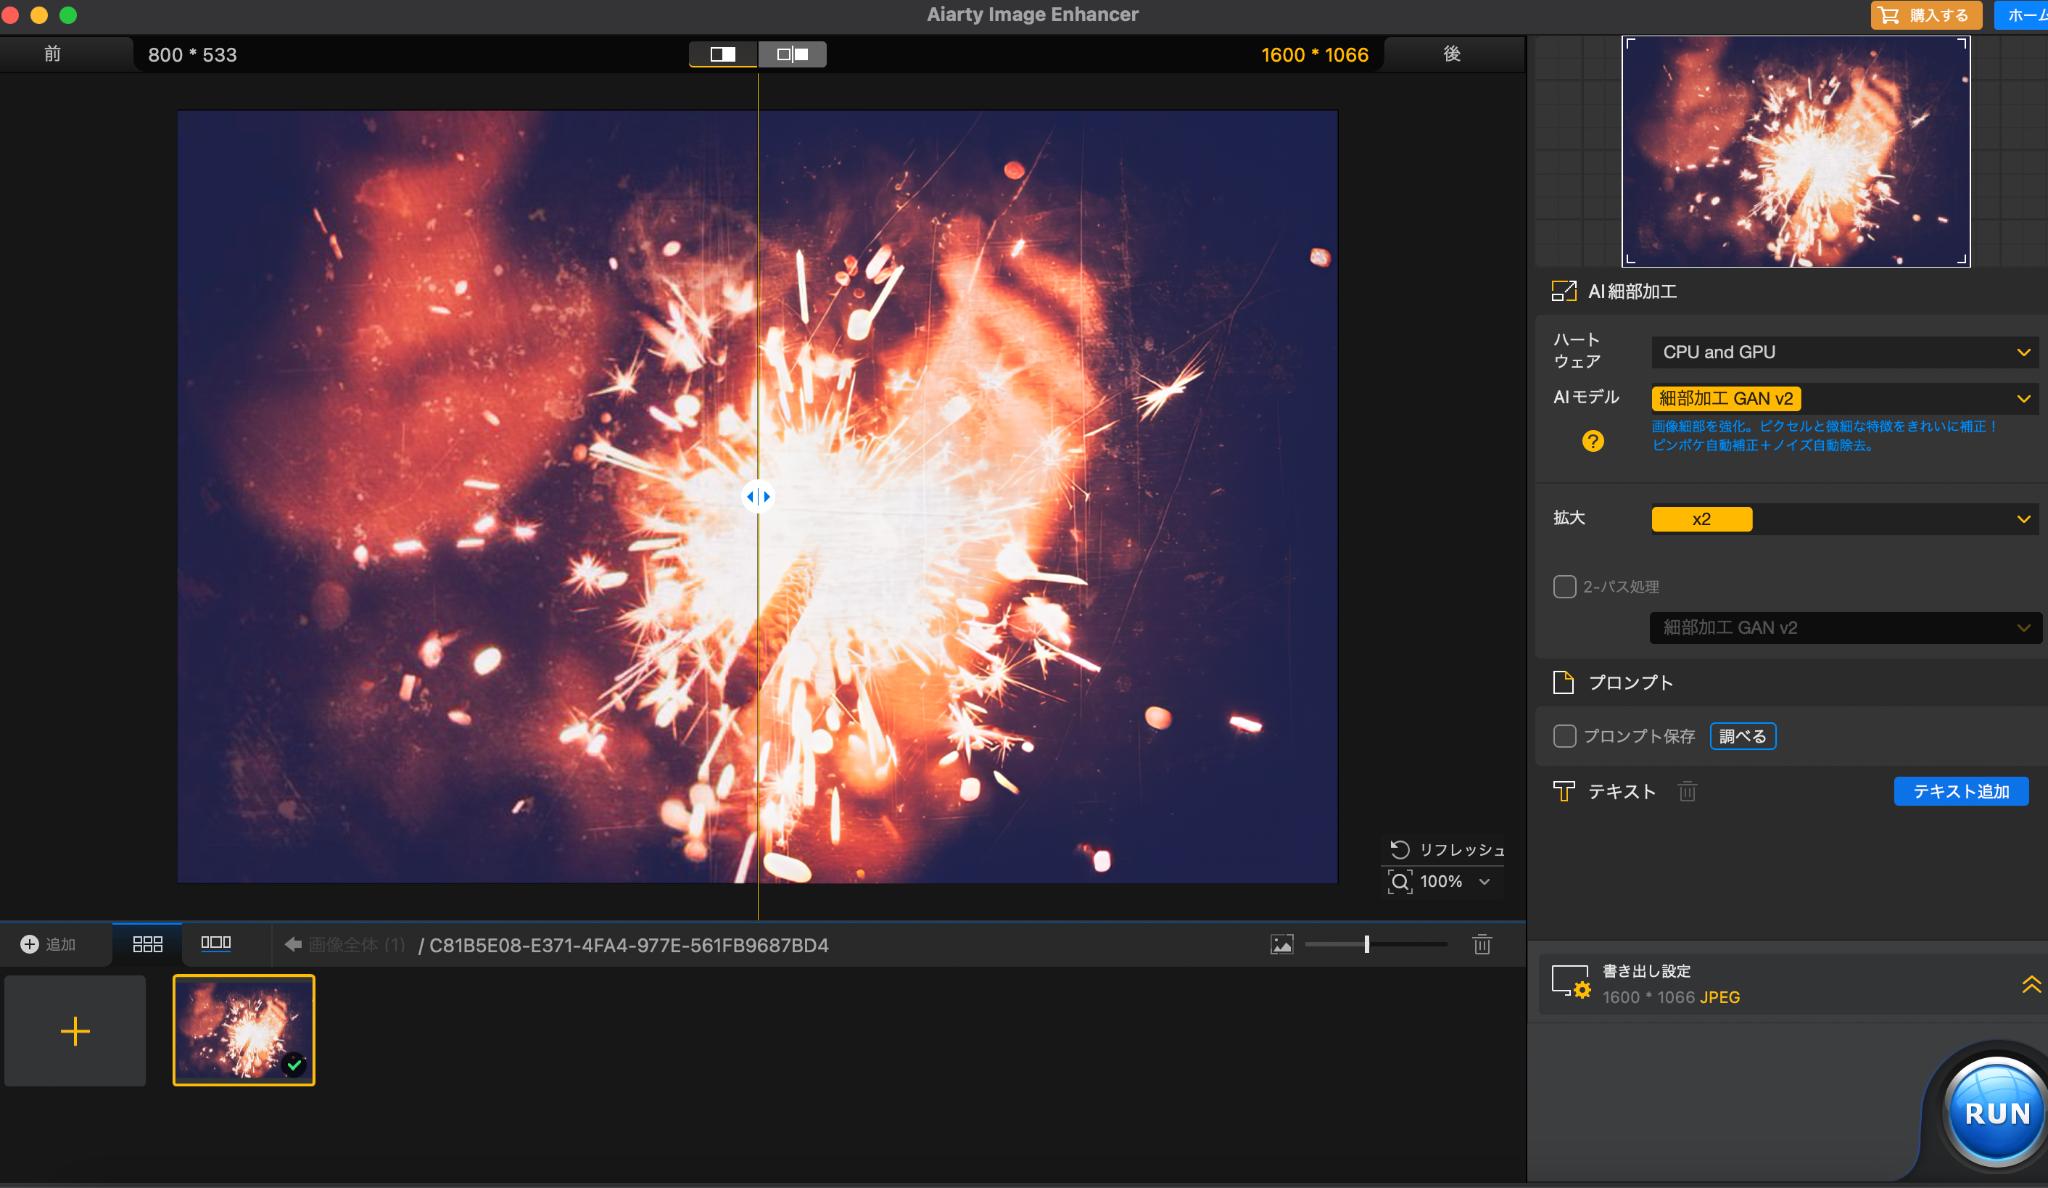Switch to single-pane before/after view
The width and height of the screenshot is (2048, 1188).
[723, 54]
